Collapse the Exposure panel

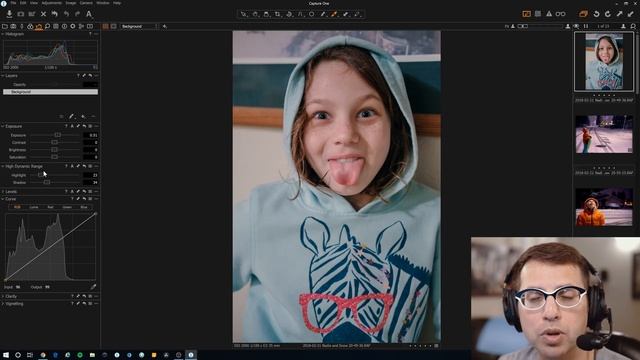tap(3, 127)
